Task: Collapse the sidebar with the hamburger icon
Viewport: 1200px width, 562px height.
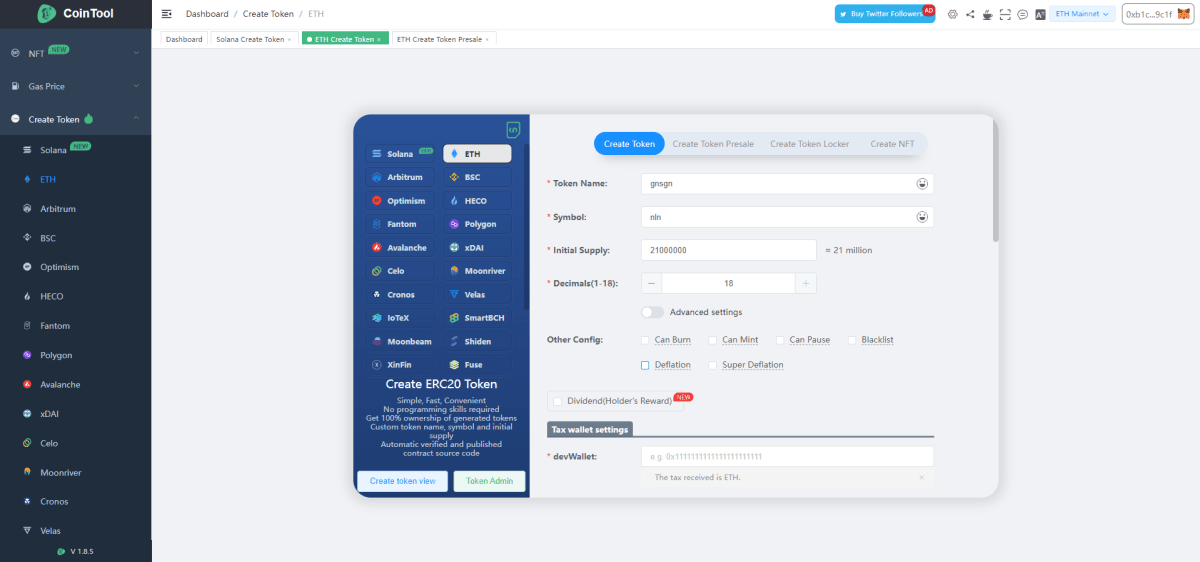Action: click(166, 14)
